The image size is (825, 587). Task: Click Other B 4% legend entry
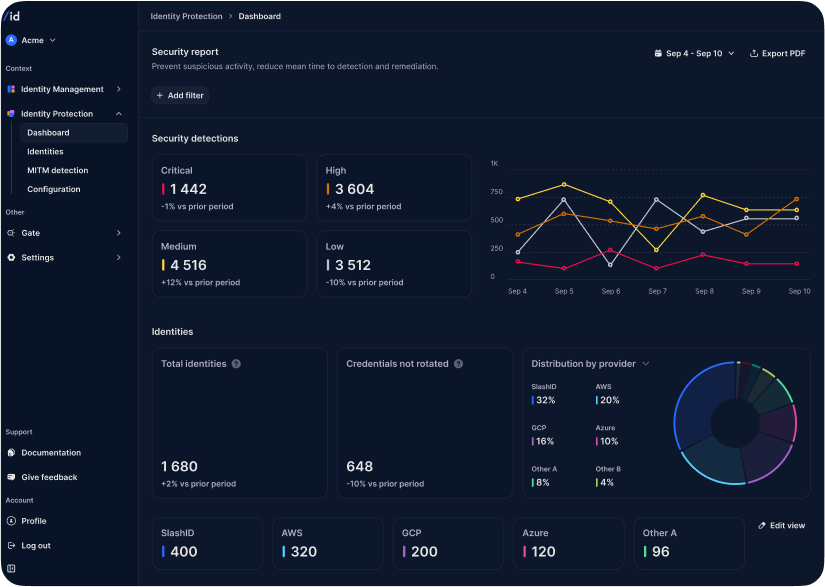click(608, 476)
